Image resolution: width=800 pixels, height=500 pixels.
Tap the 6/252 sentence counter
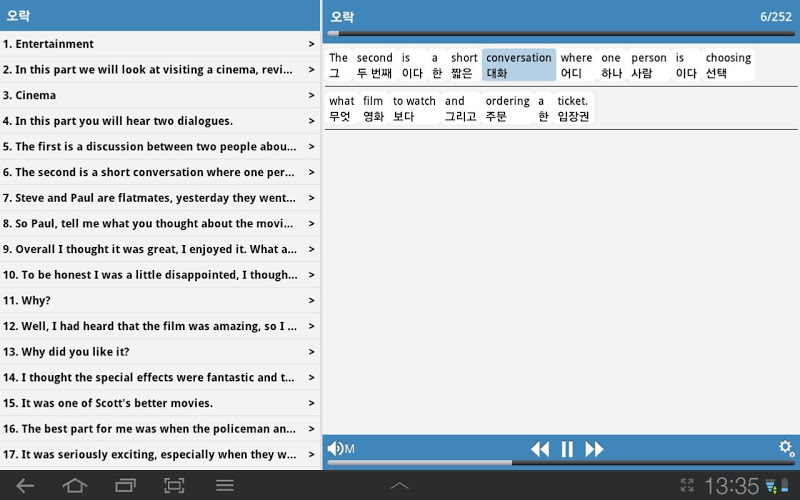776,17
